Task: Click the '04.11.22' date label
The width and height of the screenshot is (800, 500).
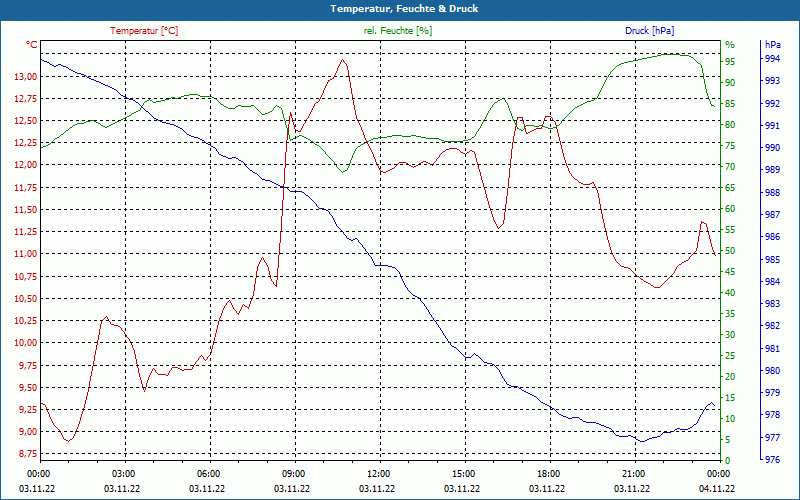Action: (x=717, y=488)
